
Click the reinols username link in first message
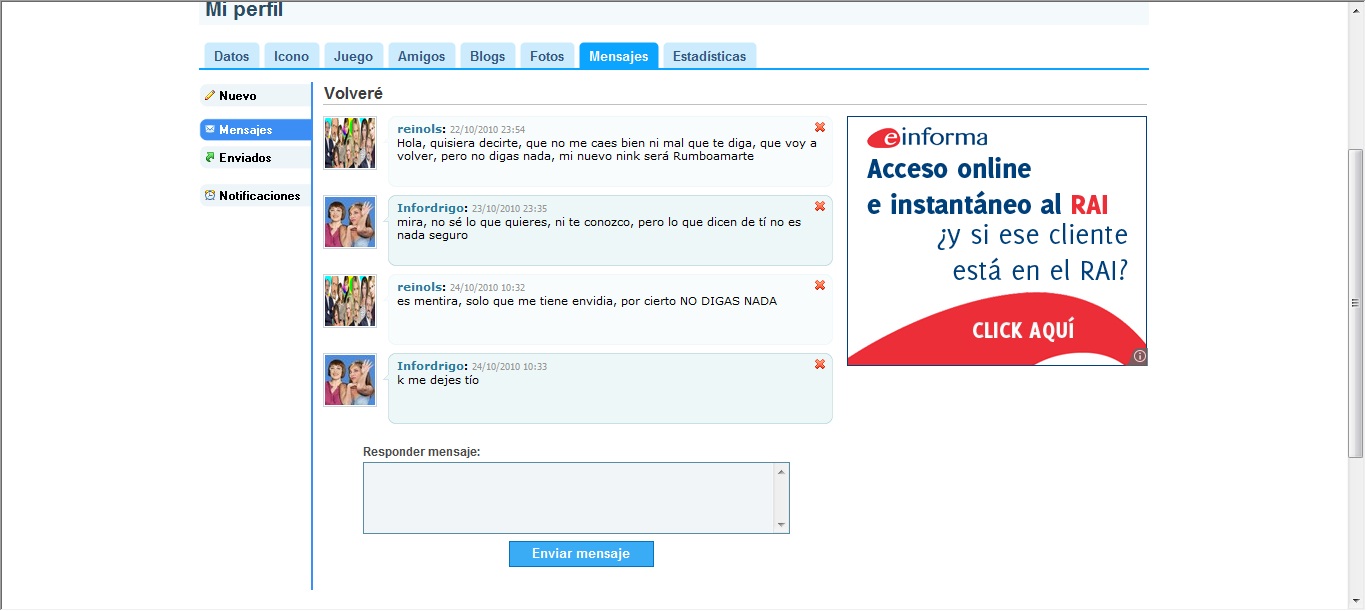419,129
